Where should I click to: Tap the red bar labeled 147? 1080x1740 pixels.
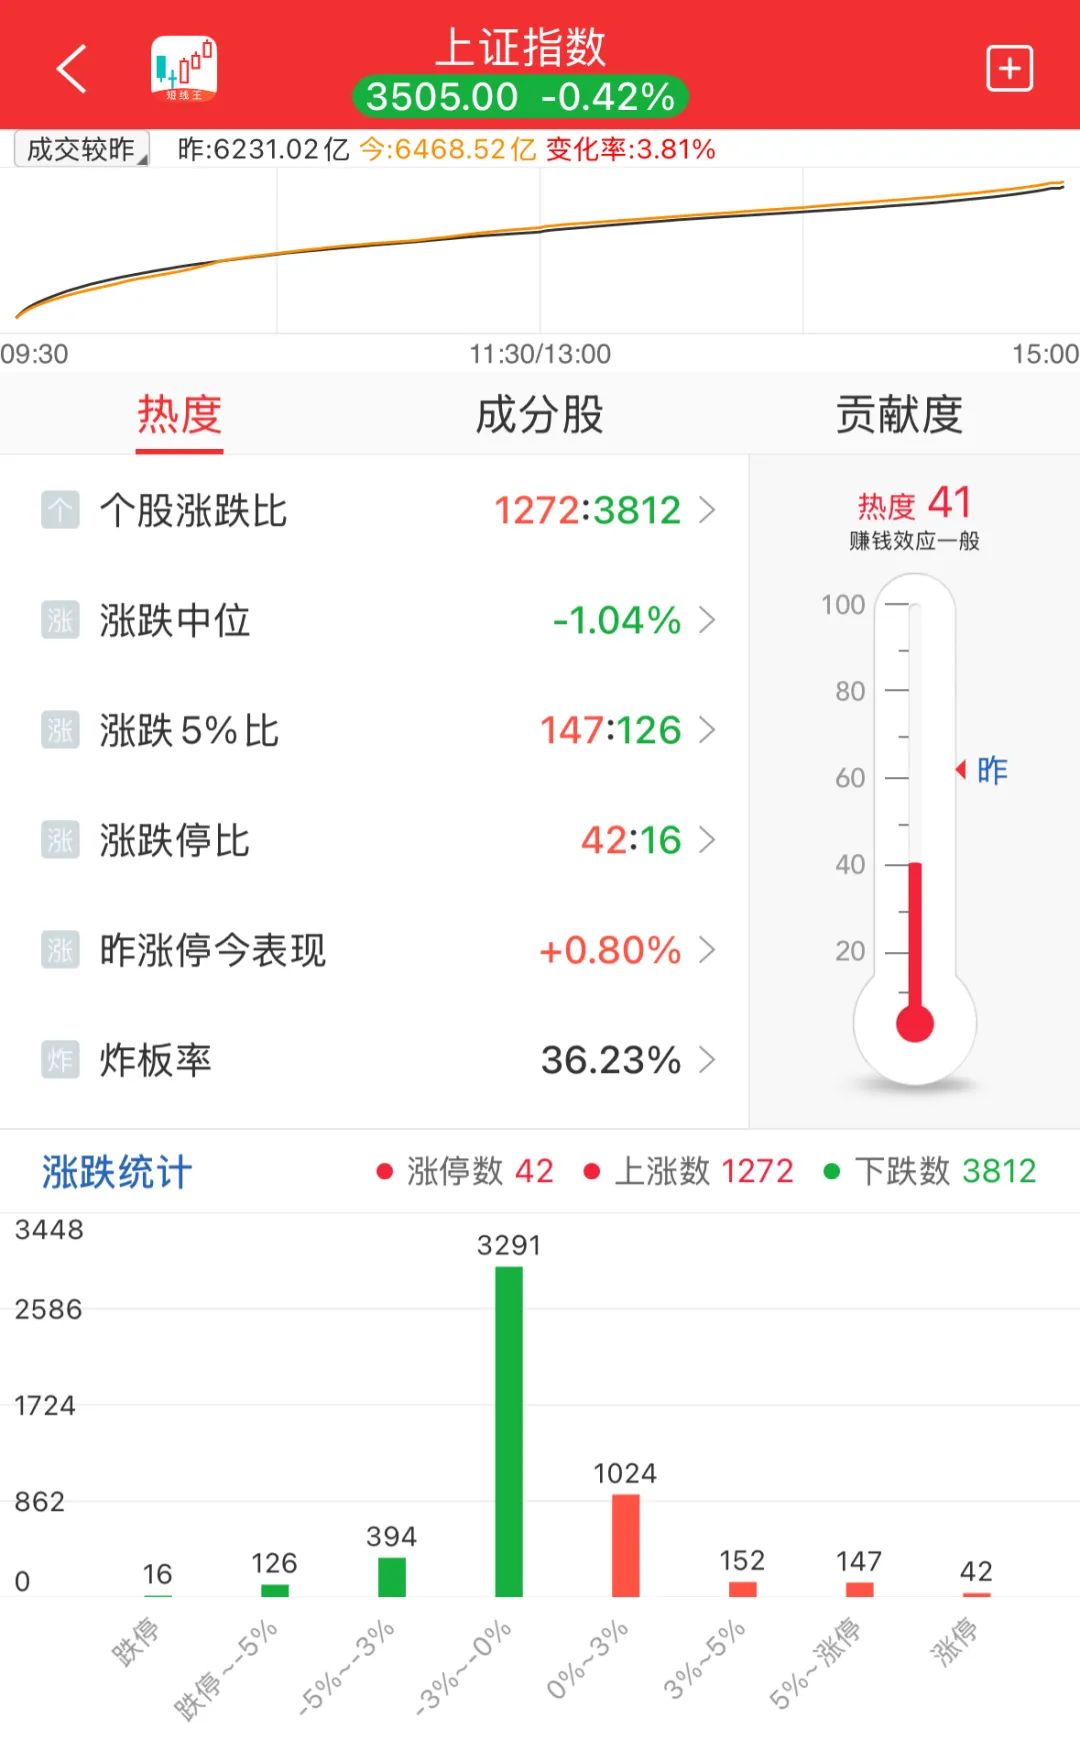[x=860, y=1589]
